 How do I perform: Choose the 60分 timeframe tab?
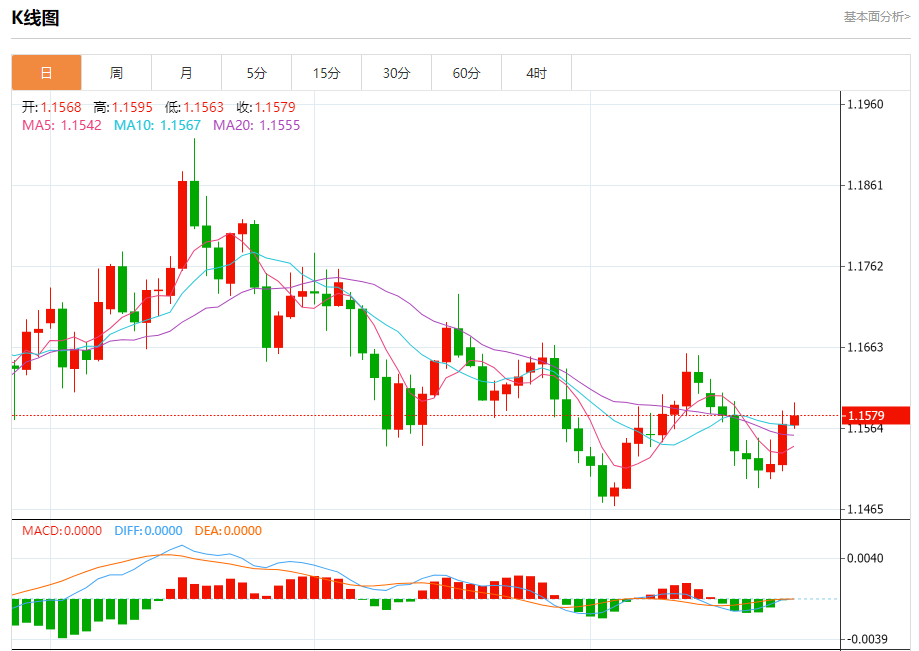coord(466,73)
